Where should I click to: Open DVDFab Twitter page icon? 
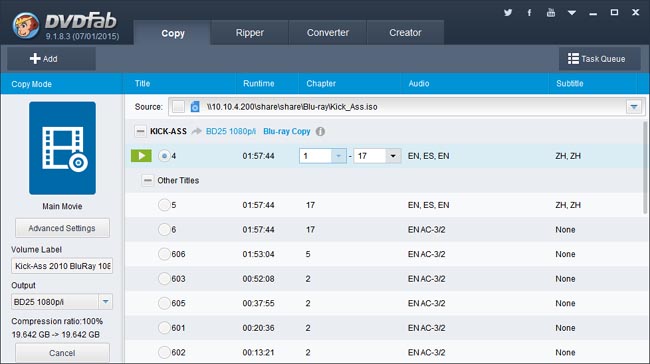pos(508,12)
